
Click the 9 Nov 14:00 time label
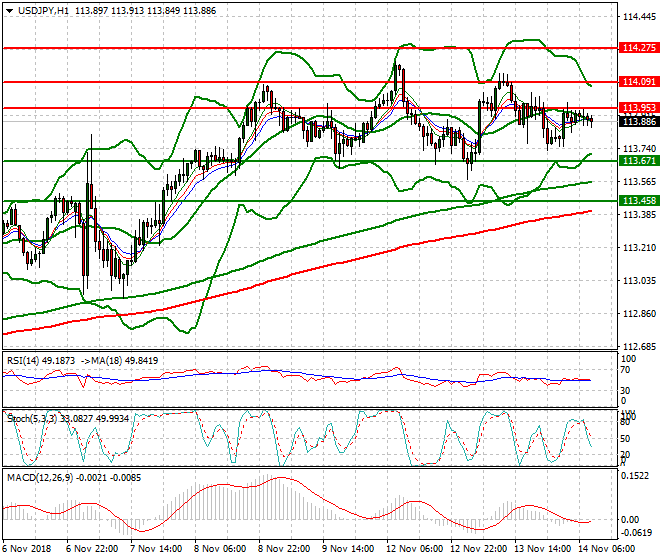tap(348, 549)
